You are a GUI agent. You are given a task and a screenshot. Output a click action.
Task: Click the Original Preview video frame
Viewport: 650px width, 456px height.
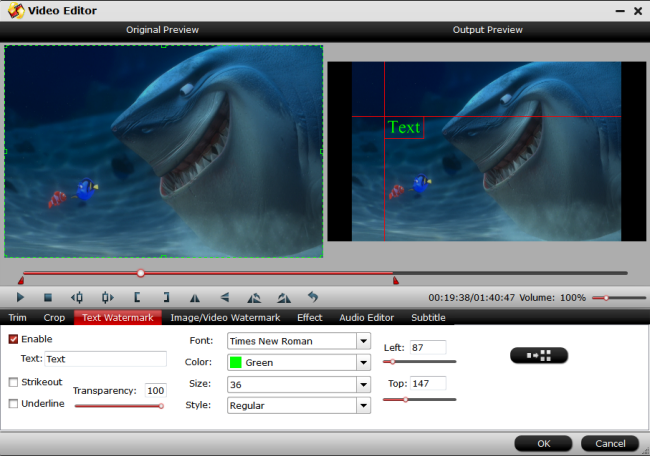point(164,151)
